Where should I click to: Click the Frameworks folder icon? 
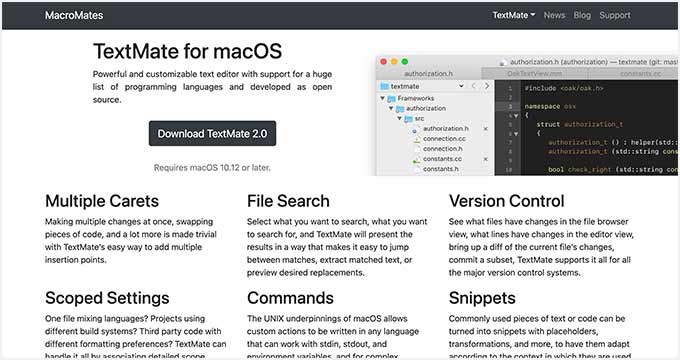[392, 99]
